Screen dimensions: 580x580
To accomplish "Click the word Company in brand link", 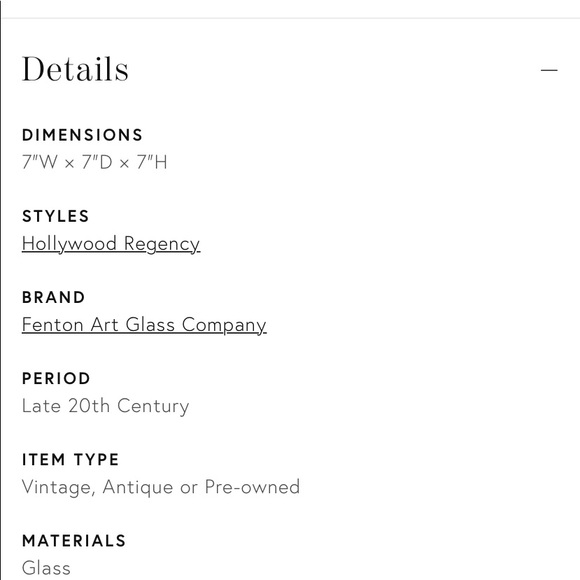I will click(x=224, y=325).
